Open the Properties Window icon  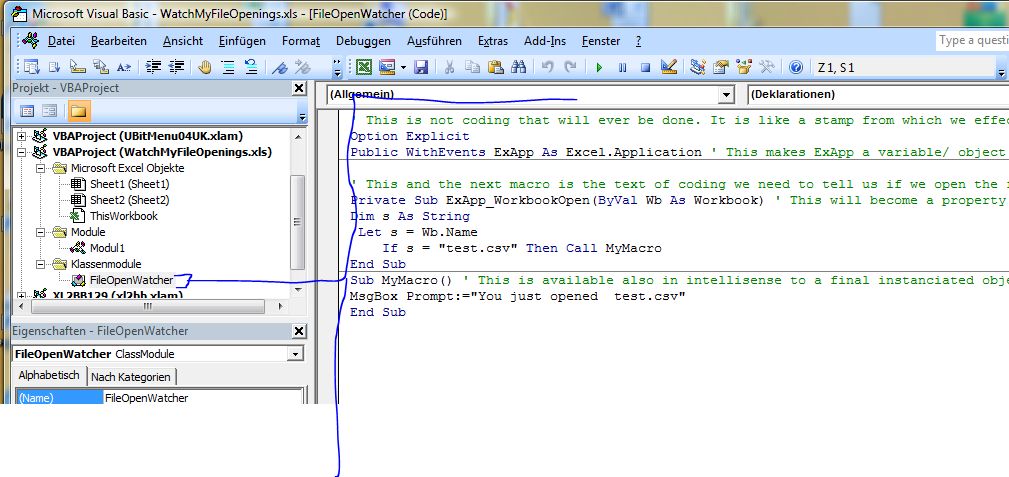[x=721, y=67]
